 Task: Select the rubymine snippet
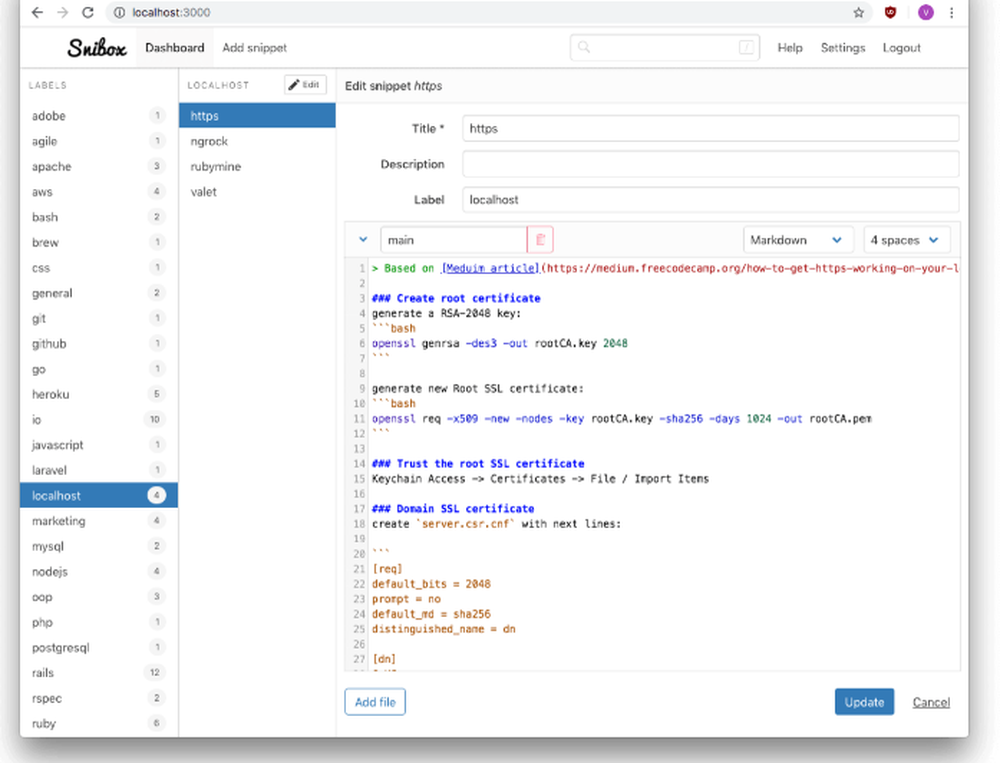(x=257, y=167)
